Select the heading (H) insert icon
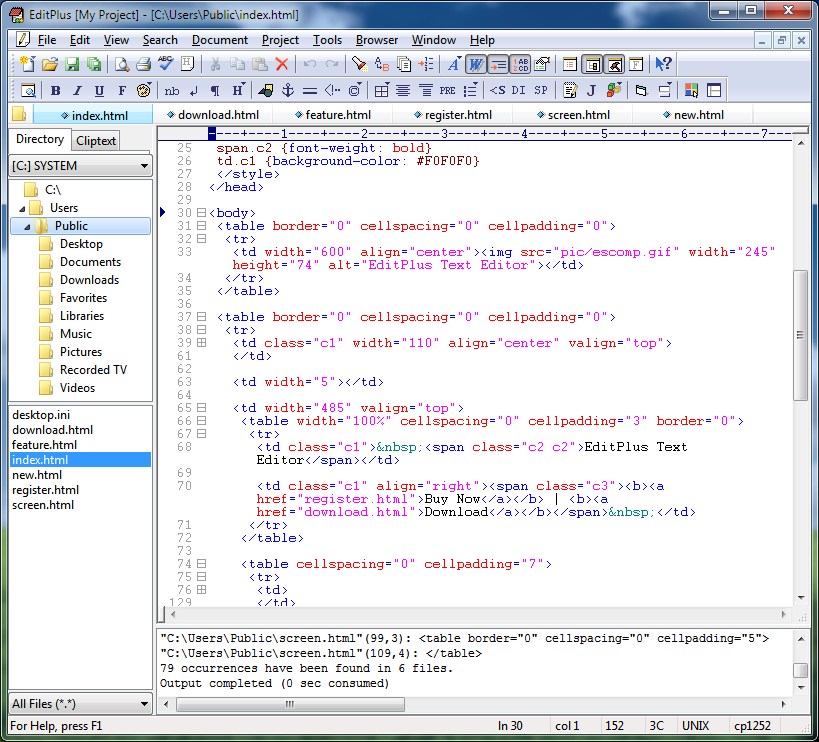 tap(237, 90)
